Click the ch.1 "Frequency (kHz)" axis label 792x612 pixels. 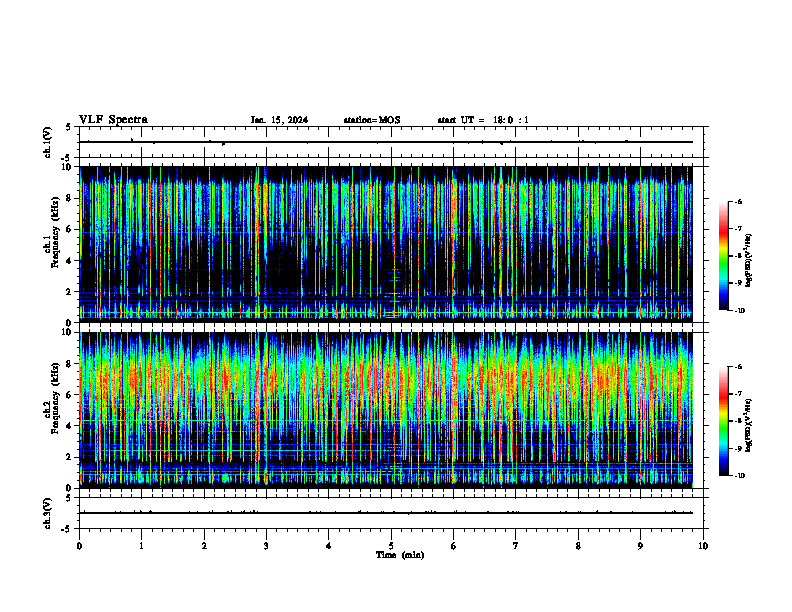55,233
